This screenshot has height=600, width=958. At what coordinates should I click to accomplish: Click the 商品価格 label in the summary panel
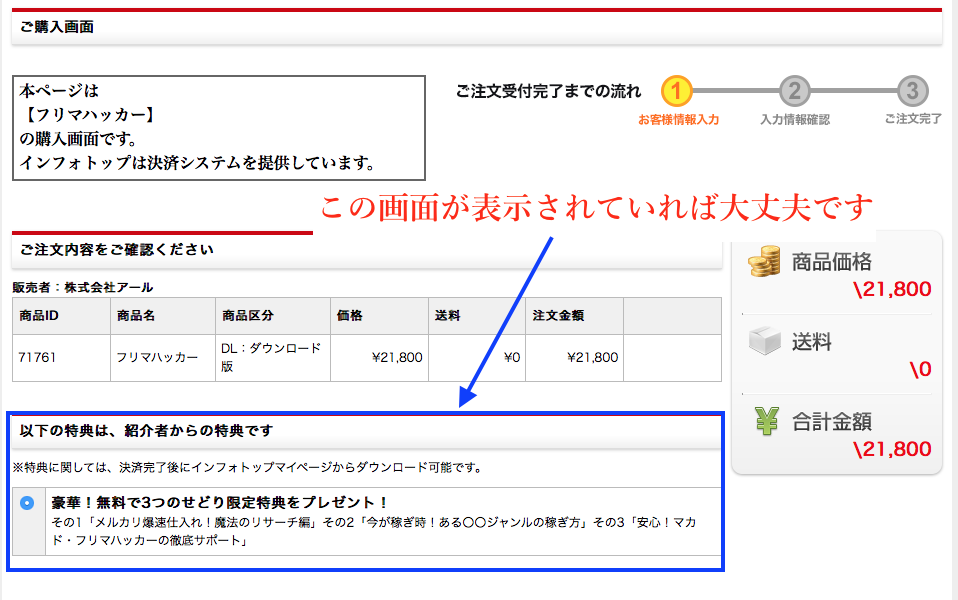[832, 262]
